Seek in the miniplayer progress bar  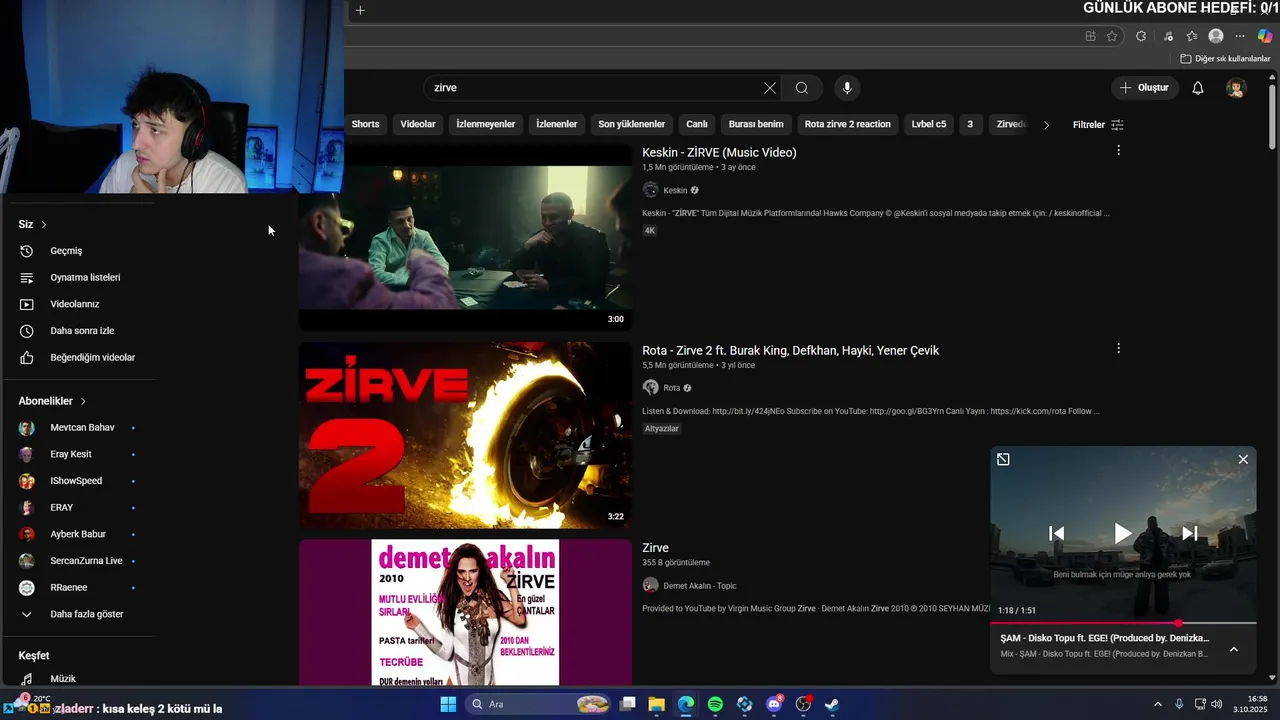tap(1123, 623)
